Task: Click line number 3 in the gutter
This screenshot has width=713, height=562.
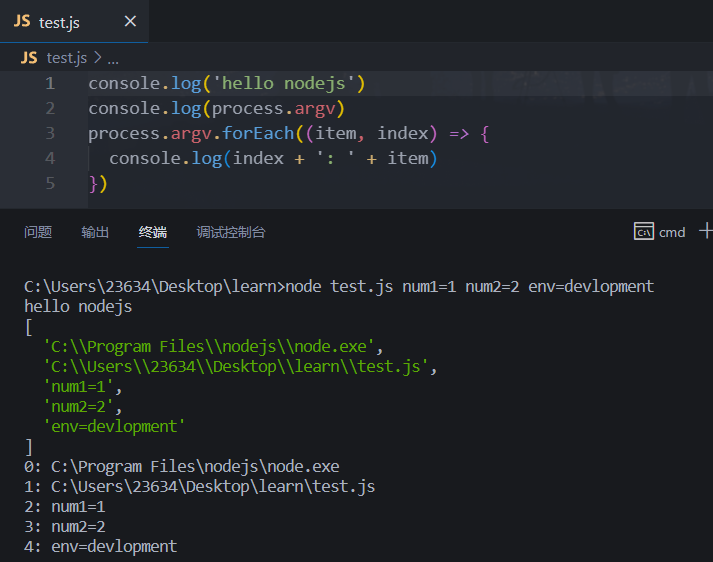Action: pyautogui.click(x=50, y=134)
